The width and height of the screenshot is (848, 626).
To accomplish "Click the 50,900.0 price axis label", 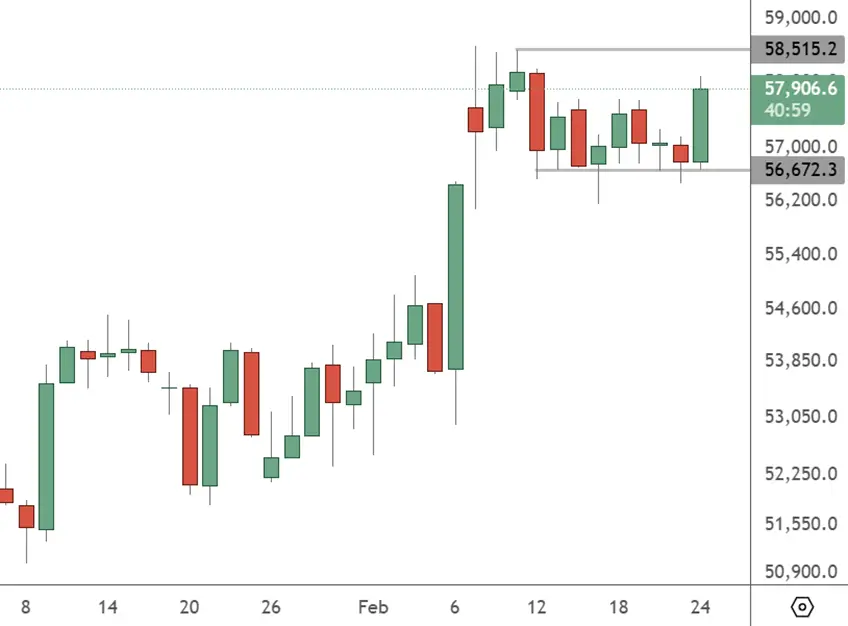I will click(799, 573).
